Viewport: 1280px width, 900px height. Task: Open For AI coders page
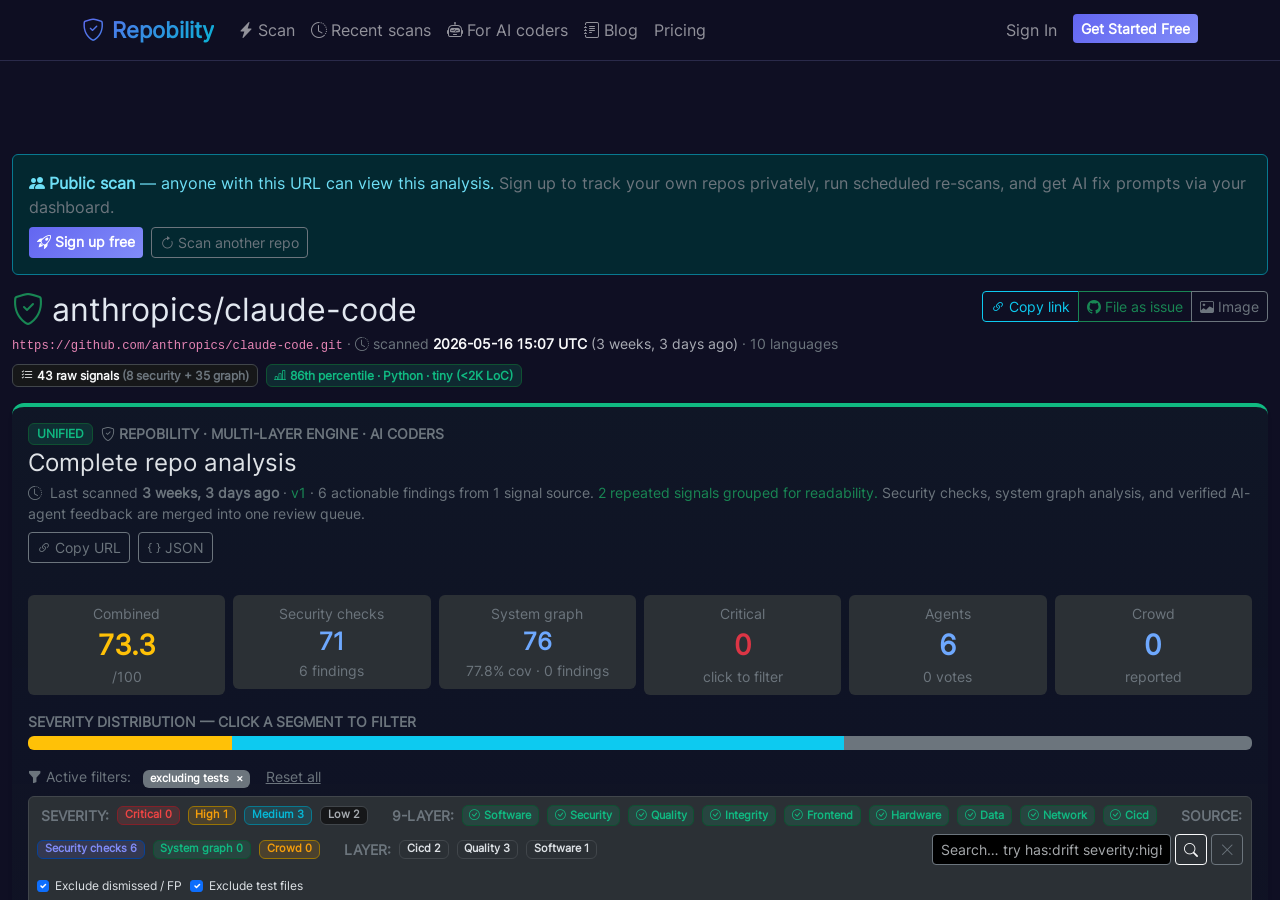507,30
